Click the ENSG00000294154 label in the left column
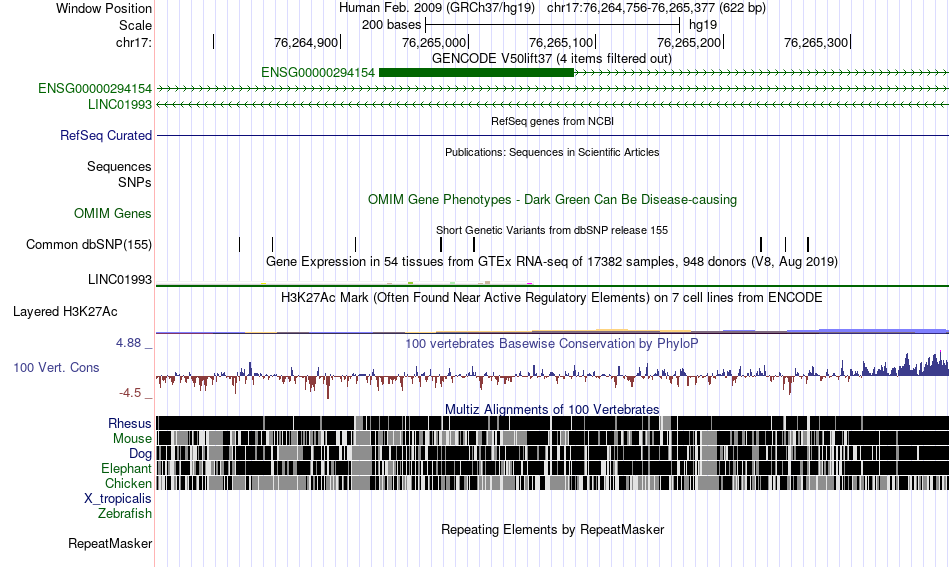Image resolution: width=950 pixels, height=567 pixels. click(95, 88)
